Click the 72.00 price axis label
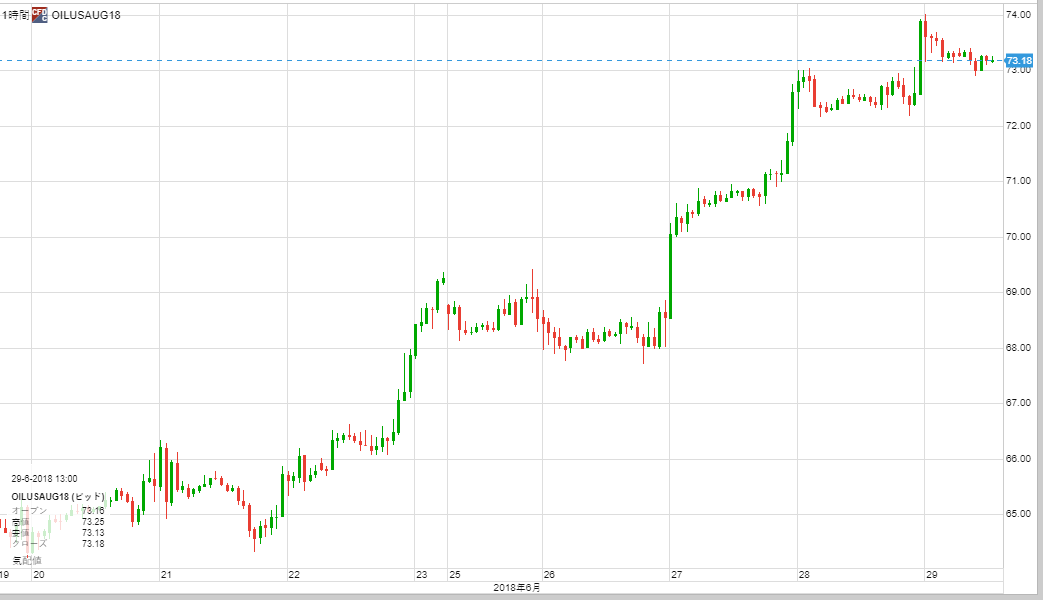 pyautogui.click(x=1018, y=126)
